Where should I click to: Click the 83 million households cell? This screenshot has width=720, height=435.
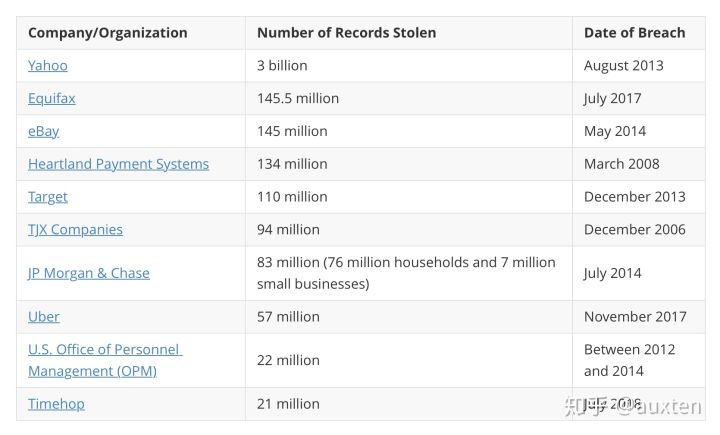point(409,273)
